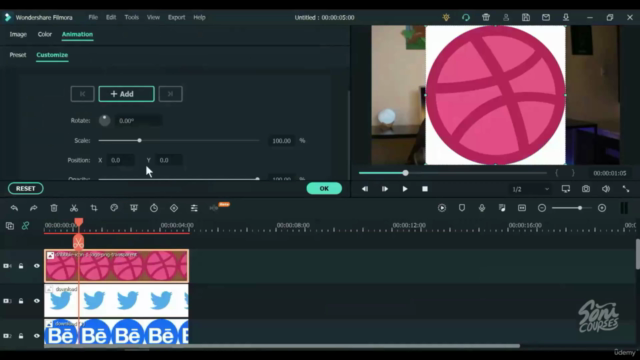Open the File menu
640x360 pixels.
point(93,18)
